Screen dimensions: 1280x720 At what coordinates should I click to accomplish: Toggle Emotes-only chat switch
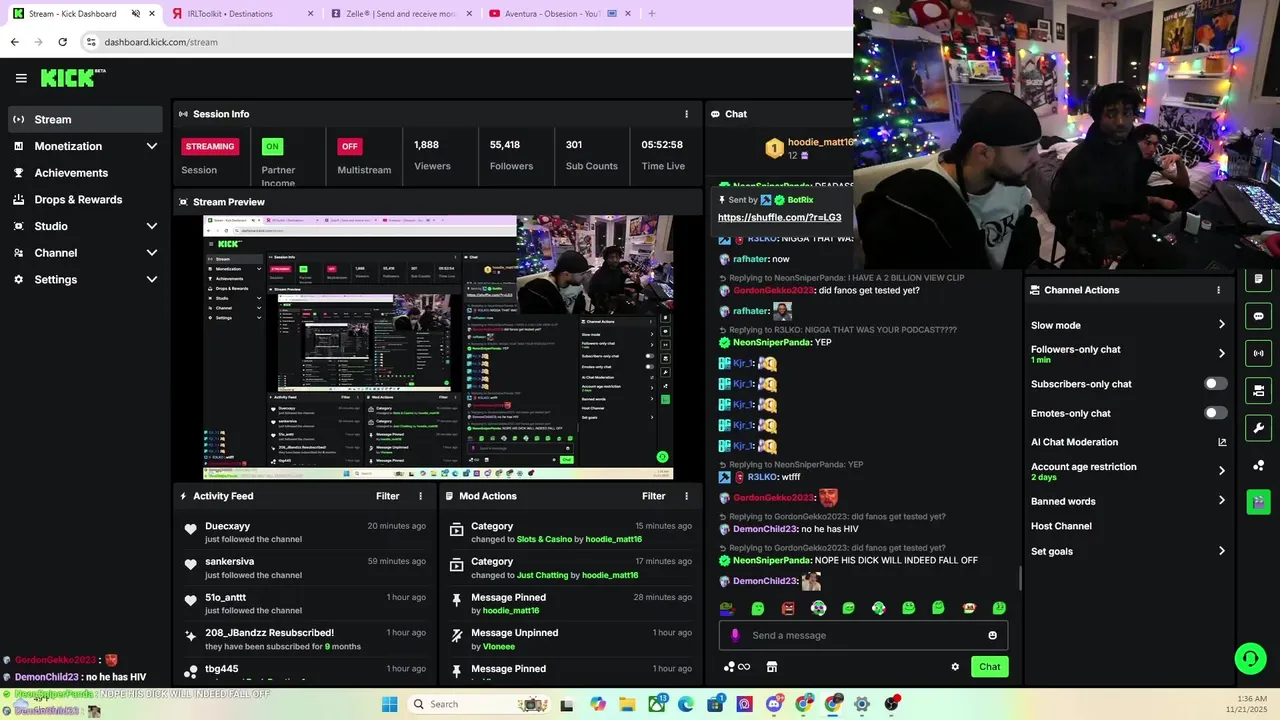pos(1215,413)
